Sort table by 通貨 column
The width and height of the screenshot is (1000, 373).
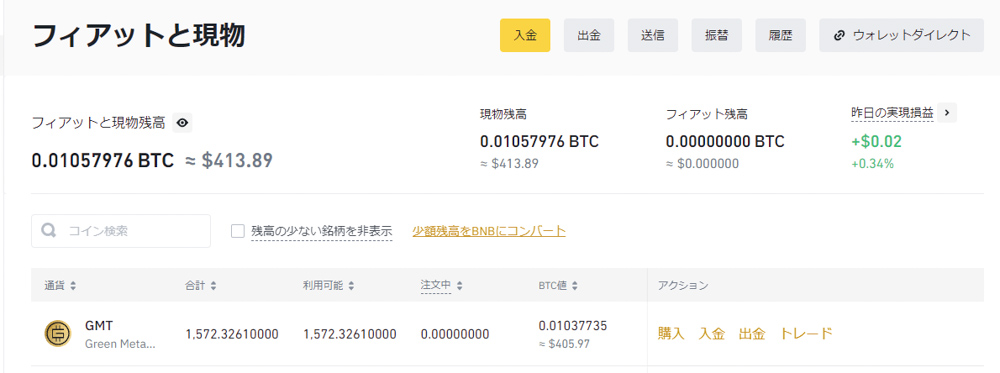click(61, 286)
